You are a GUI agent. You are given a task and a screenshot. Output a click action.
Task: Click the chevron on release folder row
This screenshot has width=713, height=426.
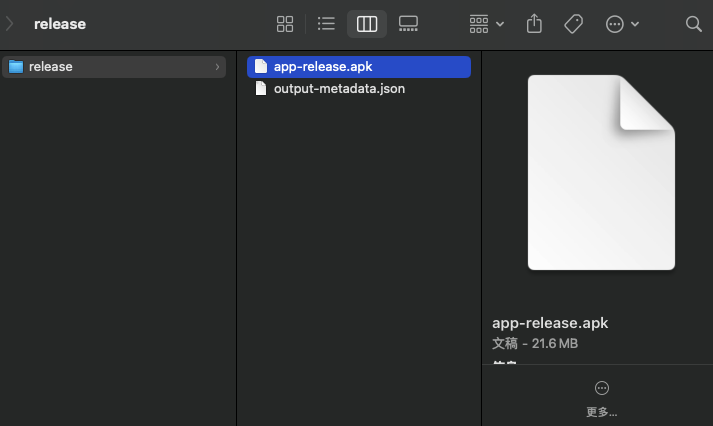pos(217,67)
